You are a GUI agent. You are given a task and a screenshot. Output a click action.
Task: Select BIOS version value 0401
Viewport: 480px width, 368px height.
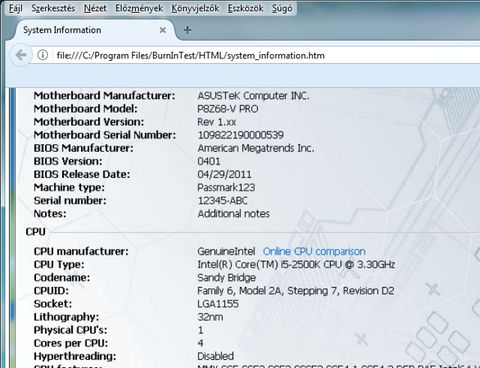pos(209,161)
